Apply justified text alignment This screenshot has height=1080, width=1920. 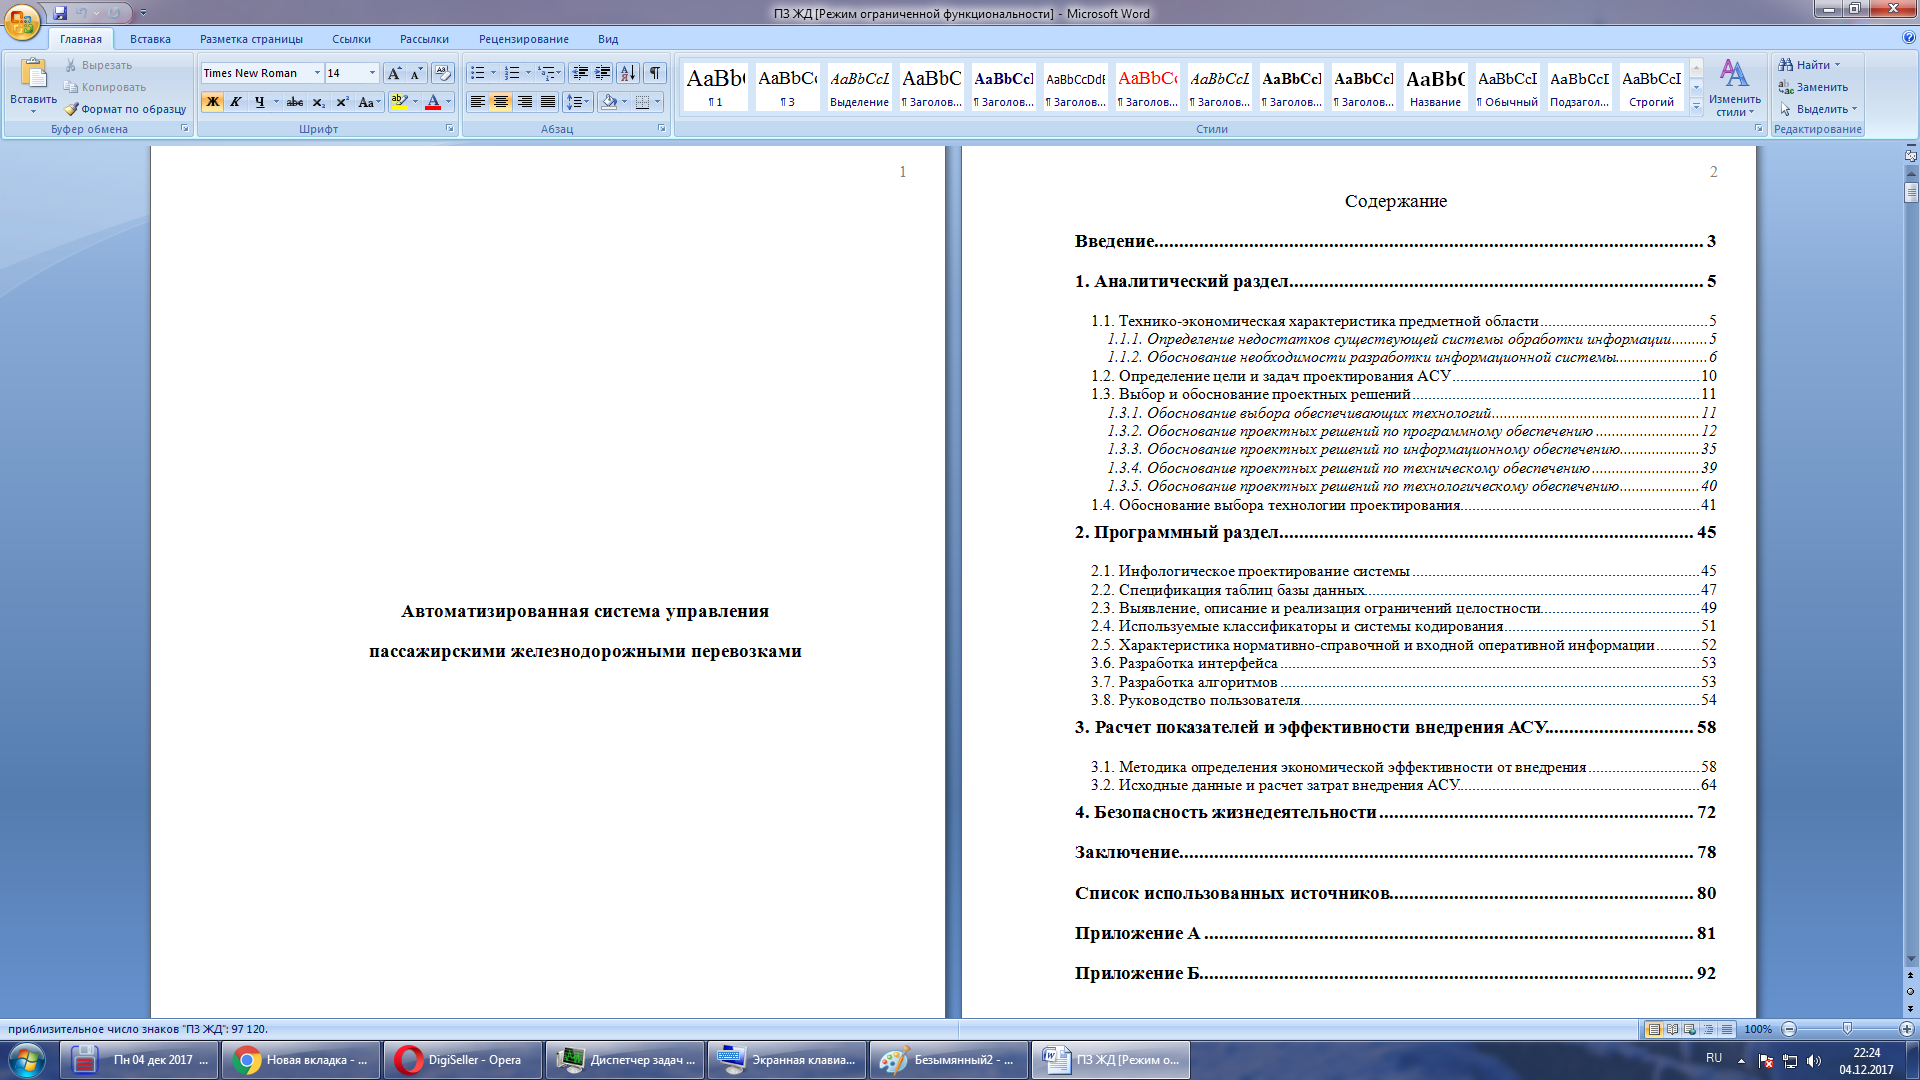tap(548, 102)
